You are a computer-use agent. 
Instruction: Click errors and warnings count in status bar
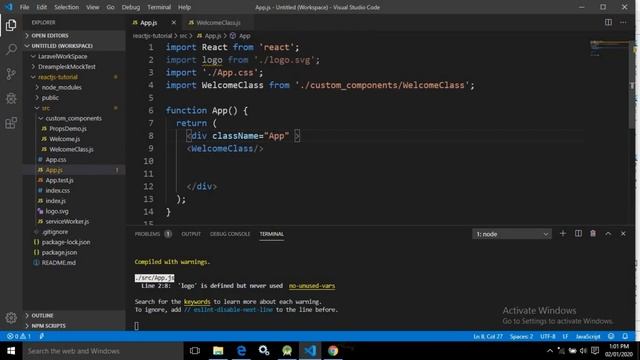(x=19, y=336)
